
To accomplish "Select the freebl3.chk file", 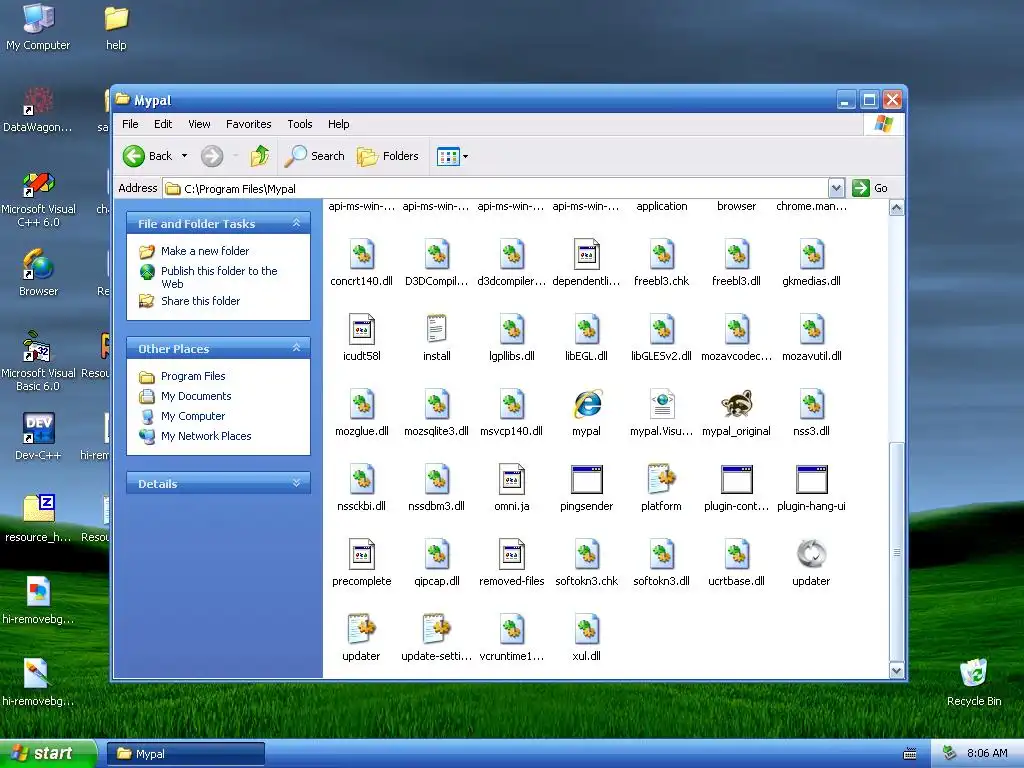I will pos(662,263).
